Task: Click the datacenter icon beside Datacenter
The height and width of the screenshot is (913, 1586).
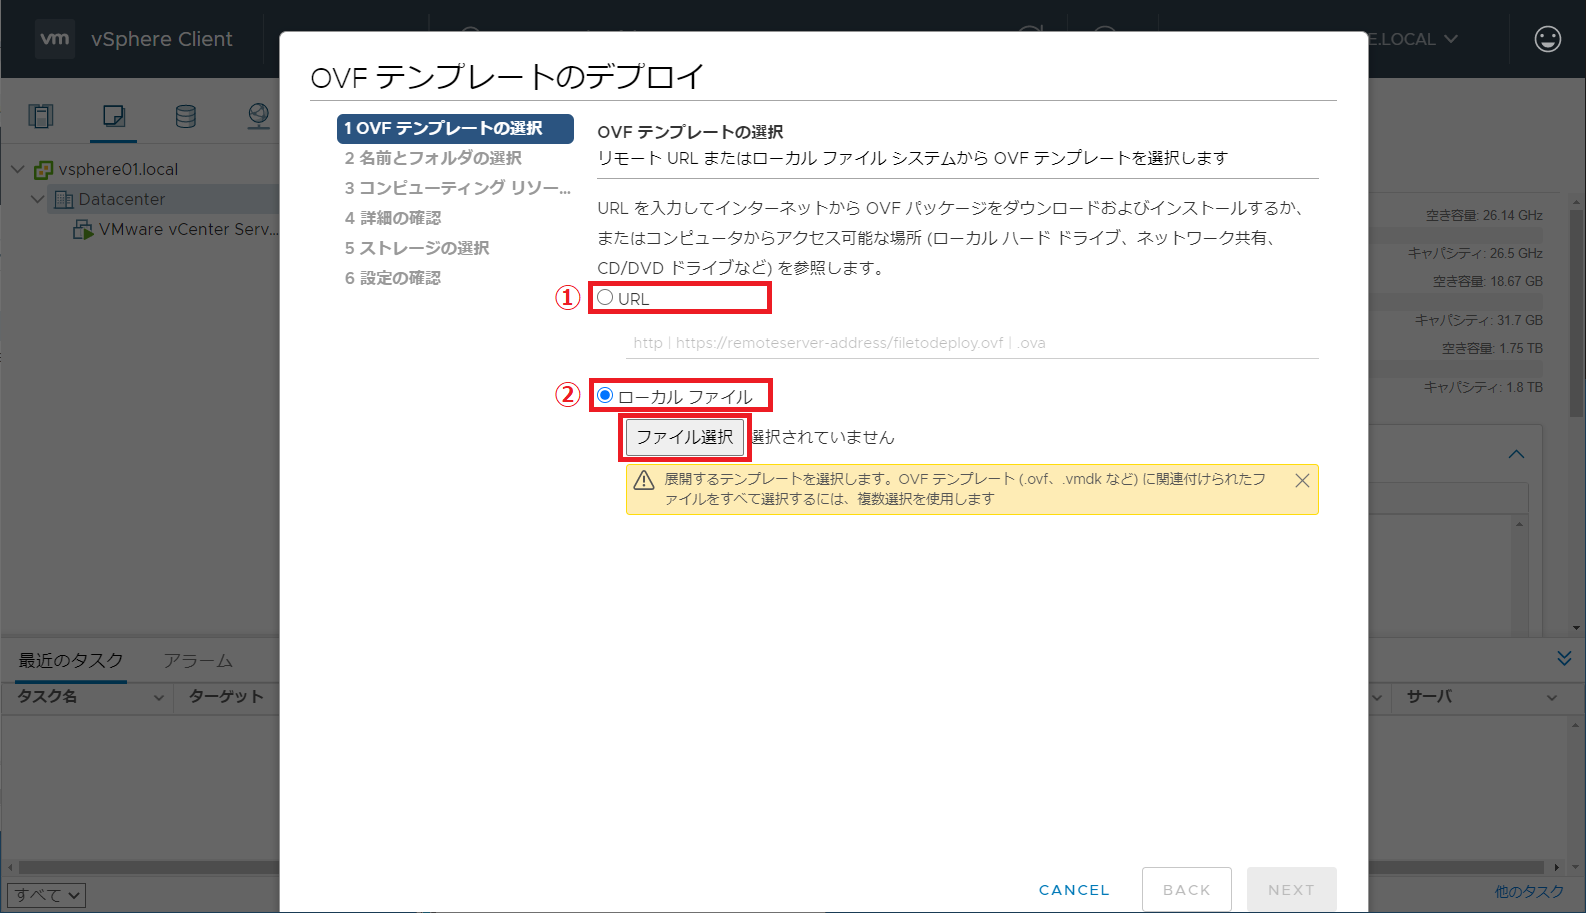Action: [64, 199]
